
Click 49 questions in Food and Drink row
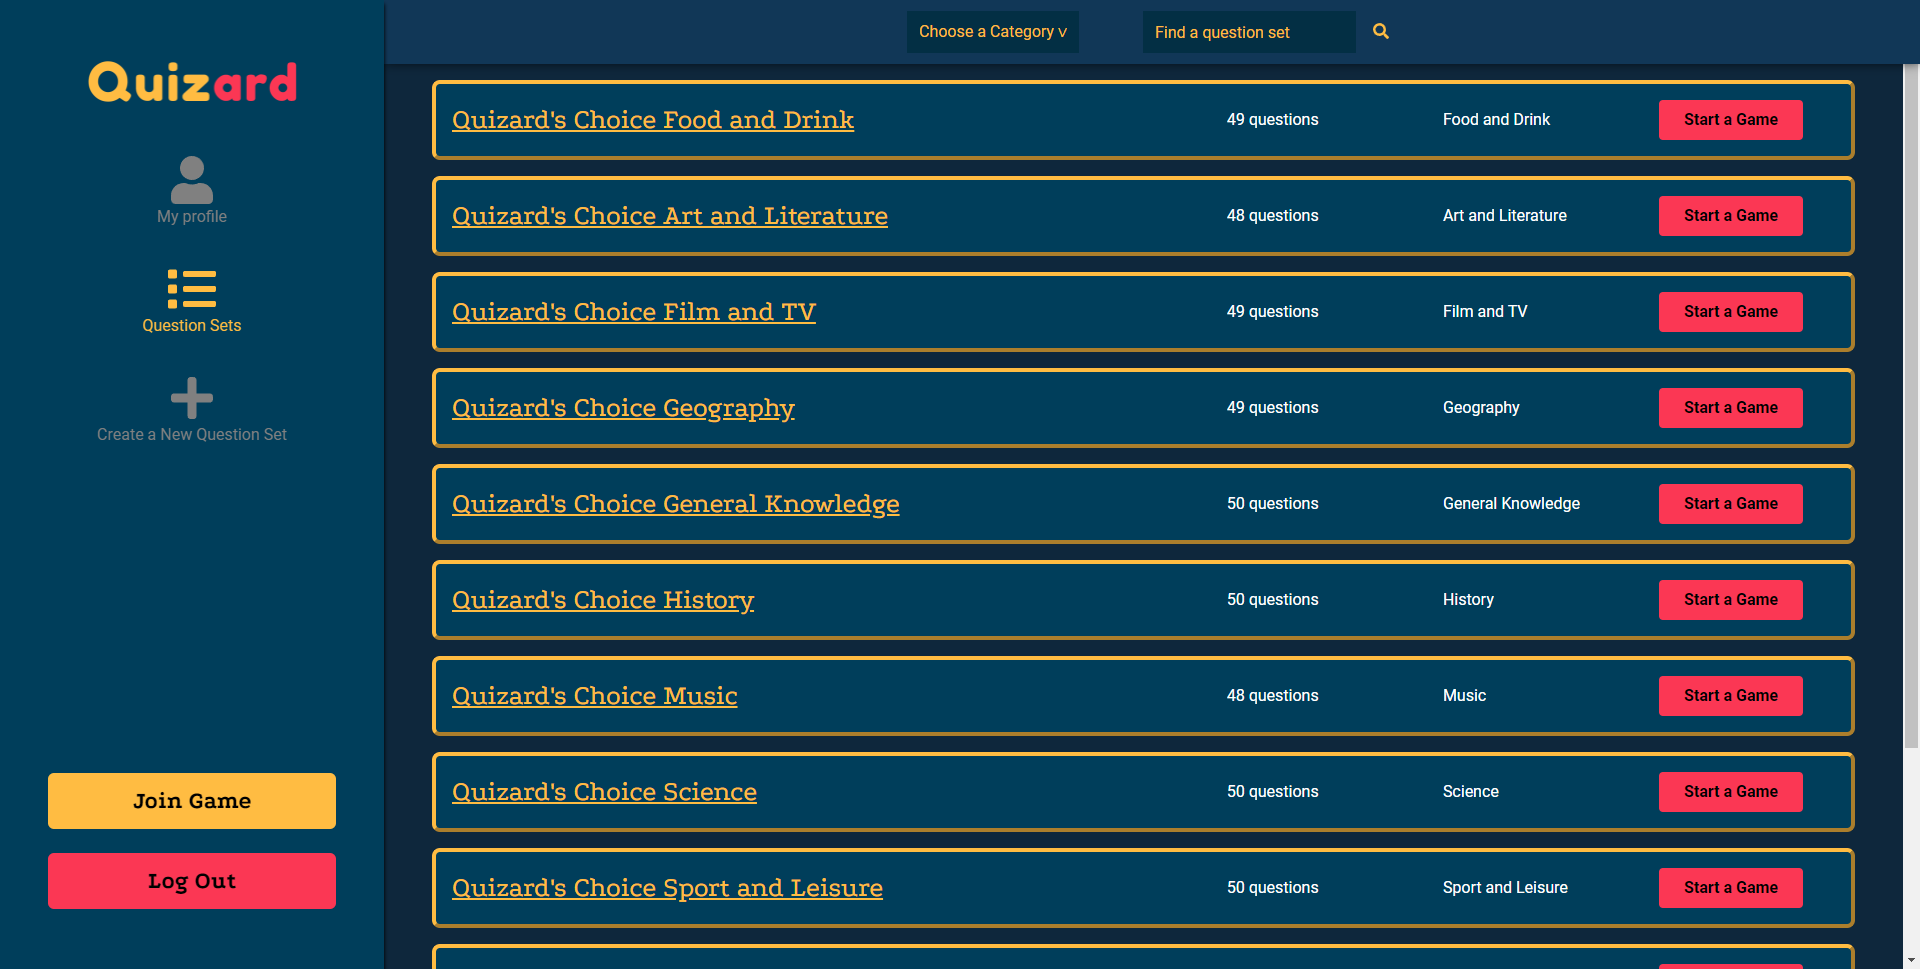1273,120
